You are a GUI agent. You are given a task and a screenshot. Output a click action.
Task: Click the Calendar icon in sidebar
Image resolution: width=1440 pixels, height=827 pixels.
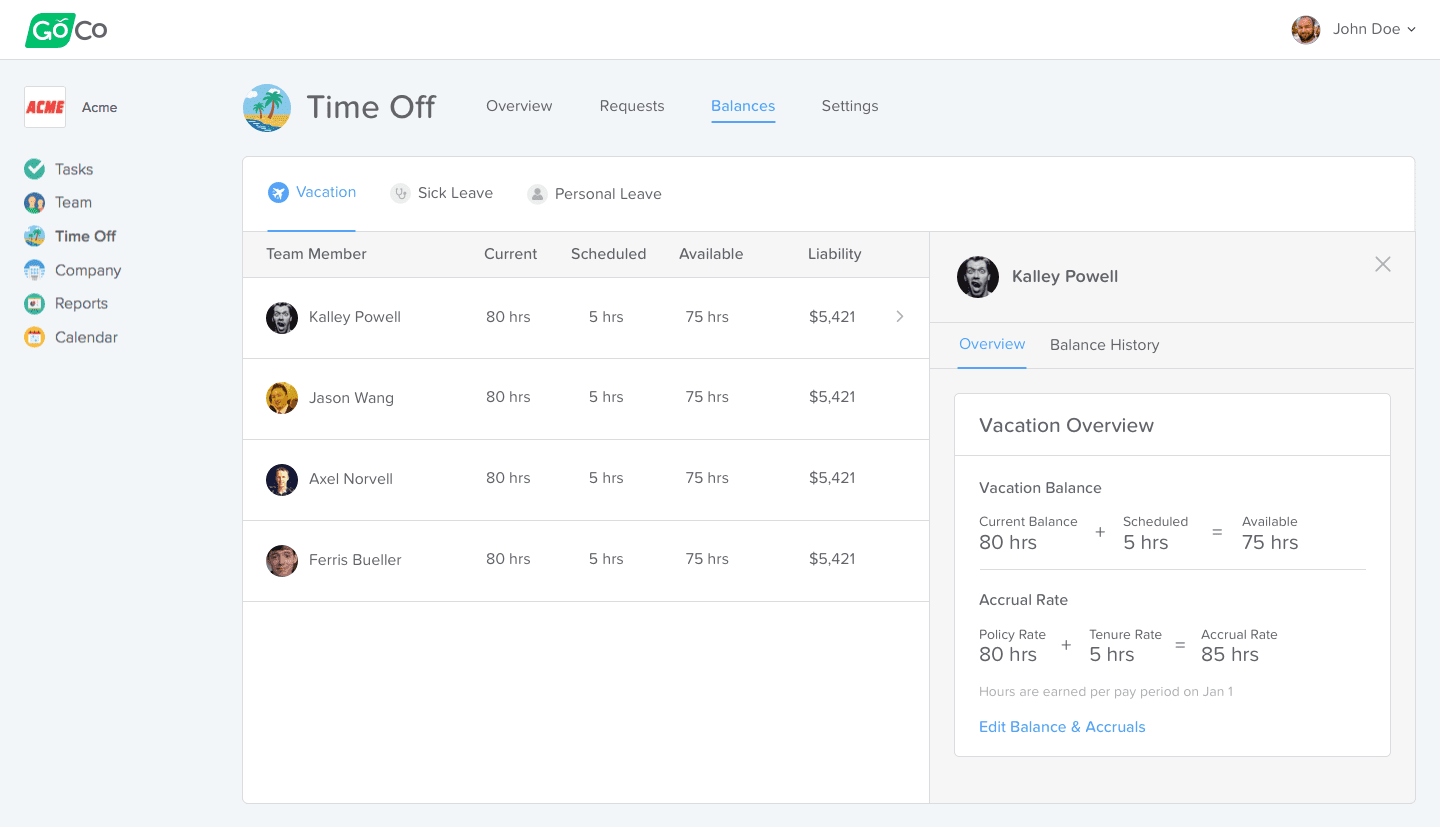pyautogui.click(x=35, y=337)
